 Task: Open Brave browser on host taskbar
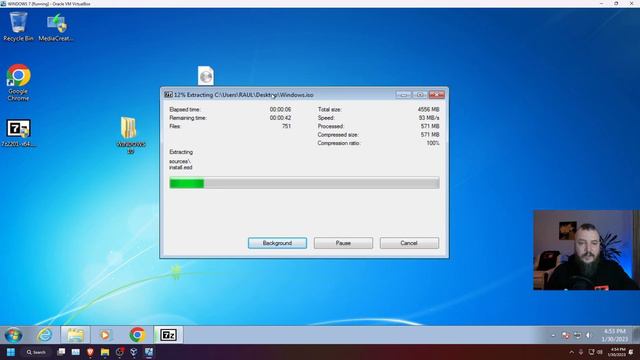click(x=90, y=352)
